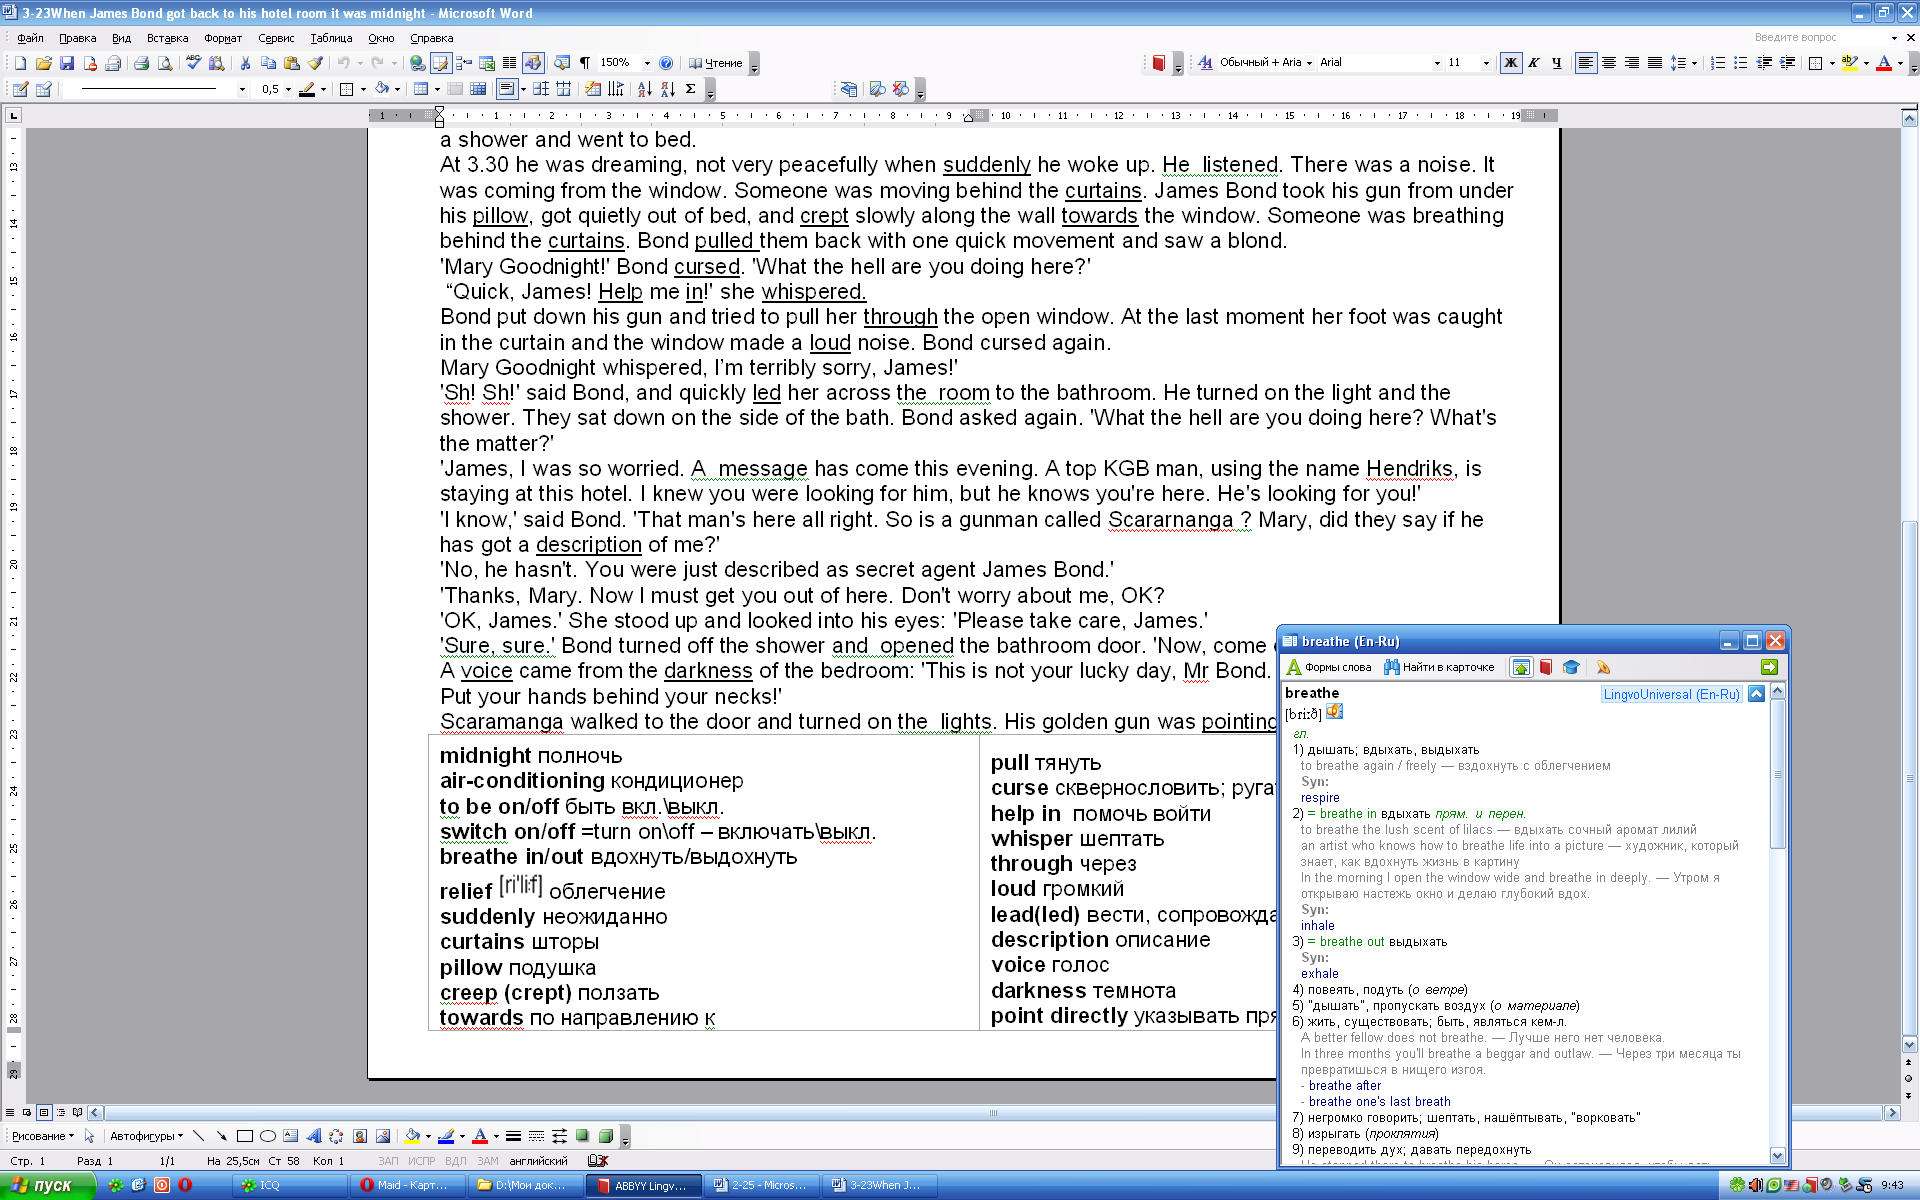Undo the last action
This screenshot has height=1200, width=1920.
point(343,63)
